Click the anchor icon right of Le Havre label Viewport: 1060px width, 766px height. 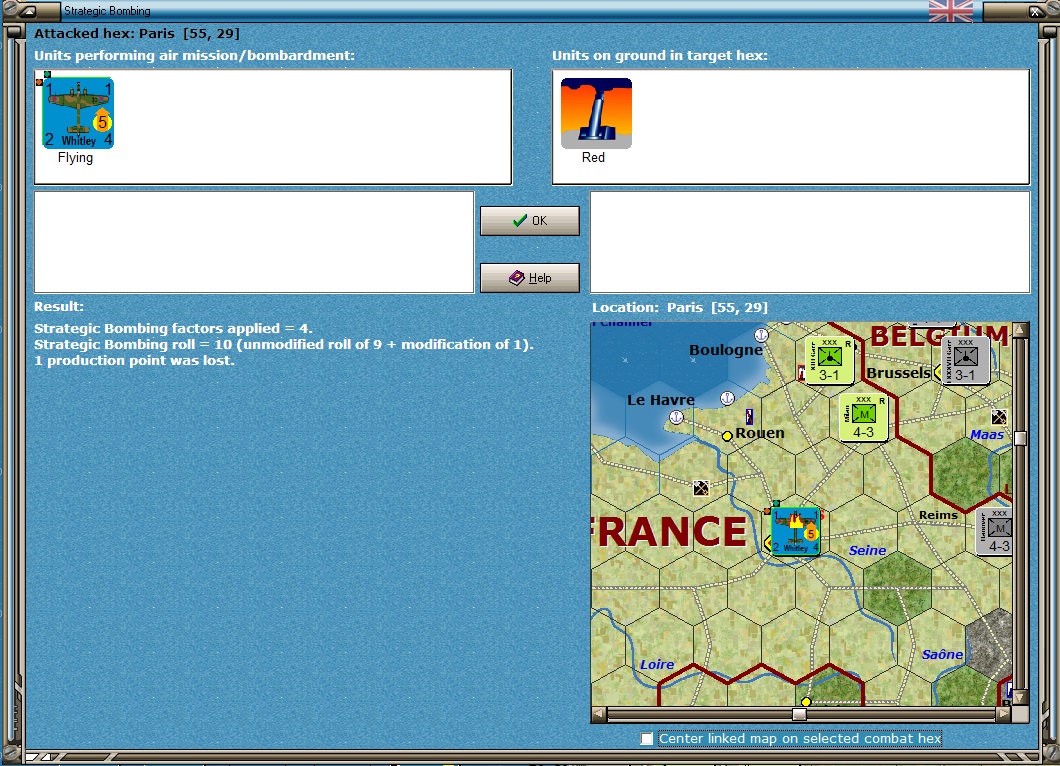click(x=727, y=398)
